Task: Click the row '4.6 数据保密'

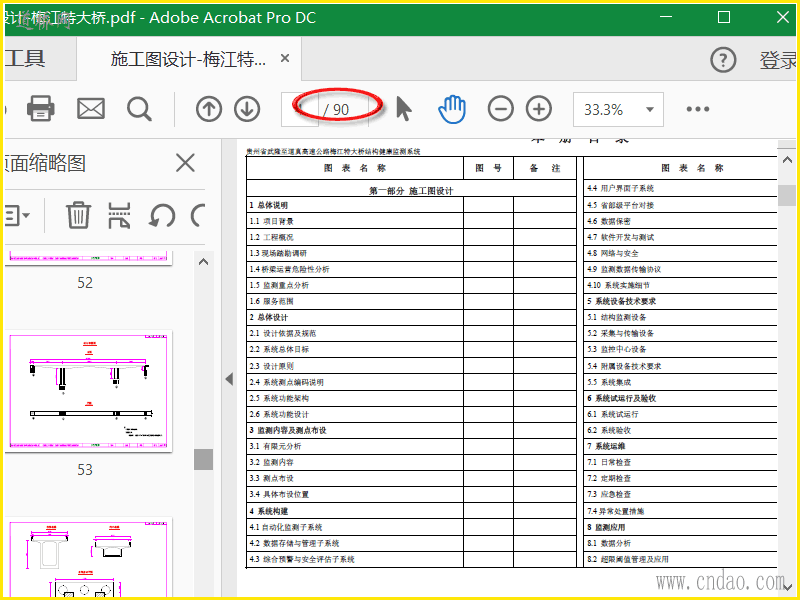Action: click(681, 221)
